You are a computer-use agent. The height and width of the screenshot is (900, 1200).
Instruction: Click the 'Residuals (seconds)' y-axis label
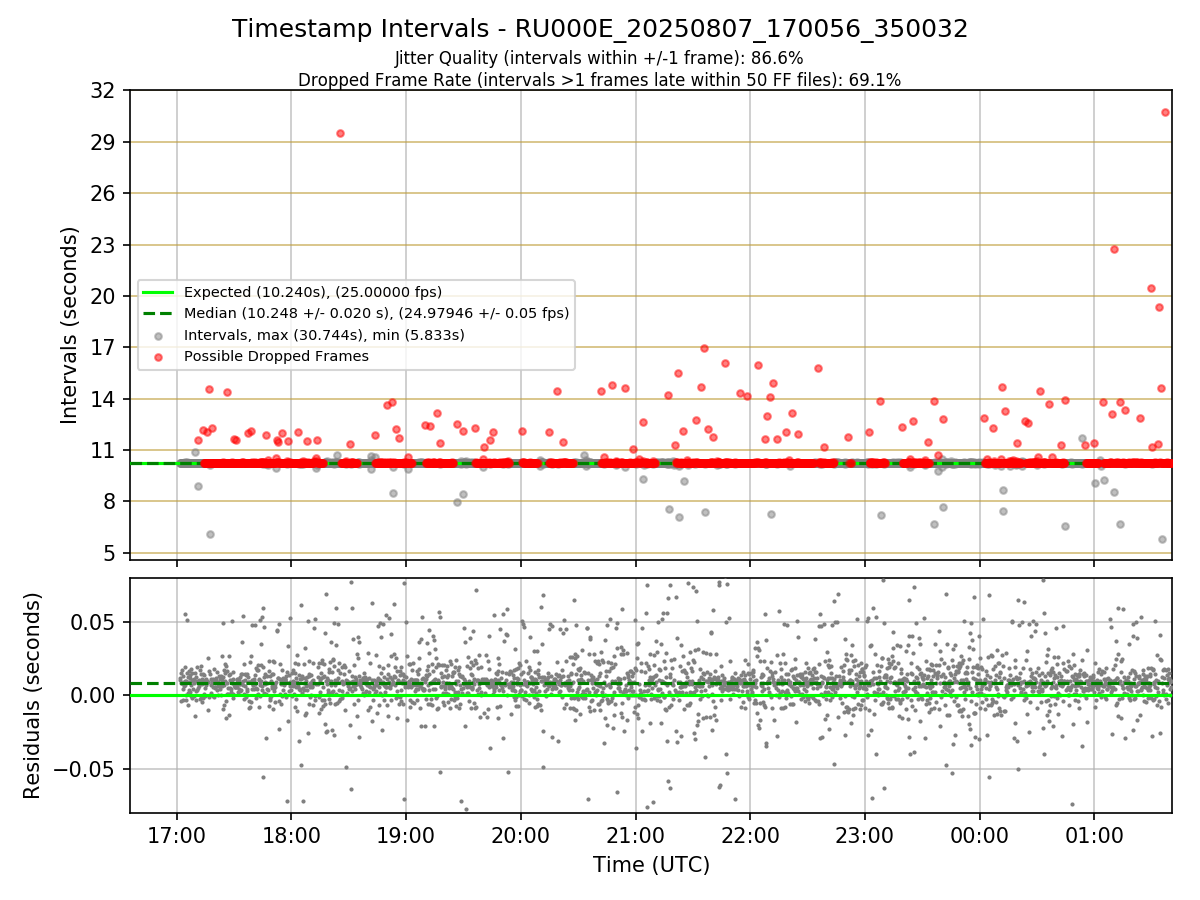pyautogui.click(x=32, y=696)
